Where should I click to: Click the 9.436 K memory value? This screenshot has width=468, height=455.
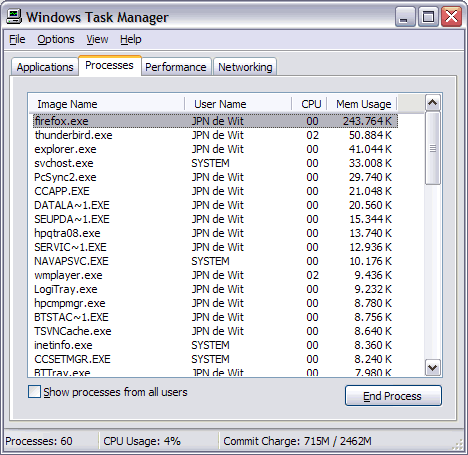(x=373, y=275)
